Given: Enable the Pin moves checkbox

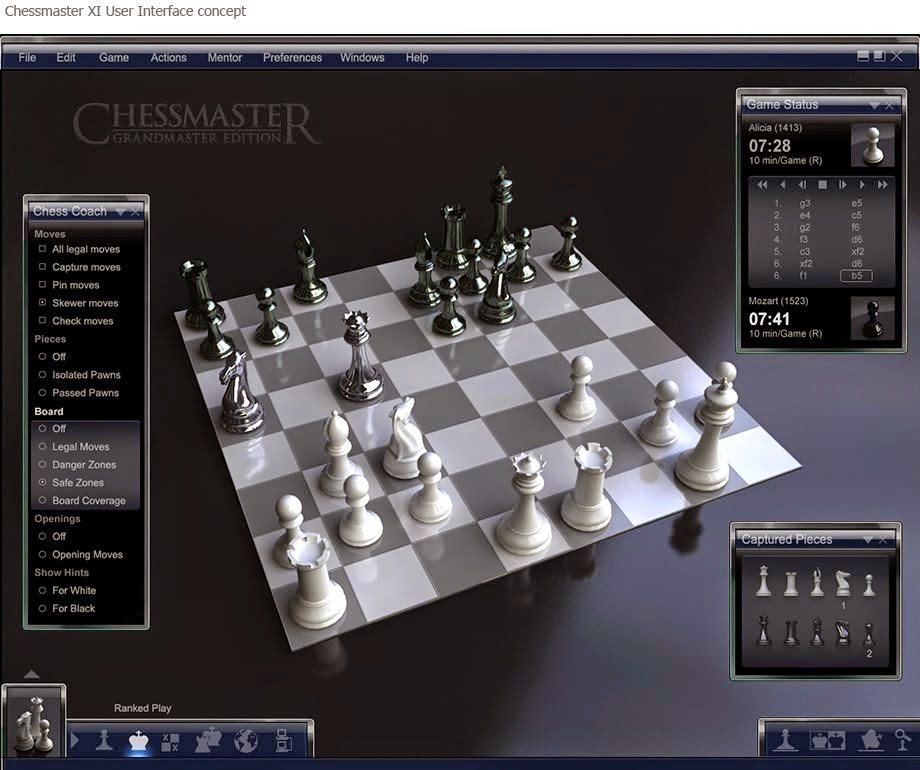Looking at the screenshot, I should pyautogui.click(x=42, y=285).
